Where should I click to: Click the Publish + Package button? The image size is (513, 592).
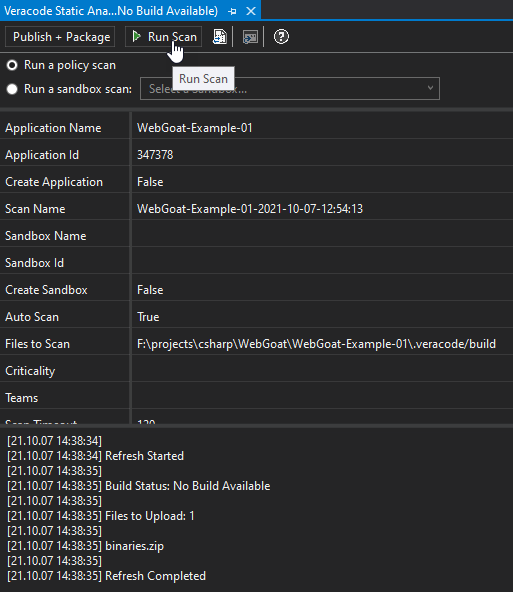tap(60, 37)
